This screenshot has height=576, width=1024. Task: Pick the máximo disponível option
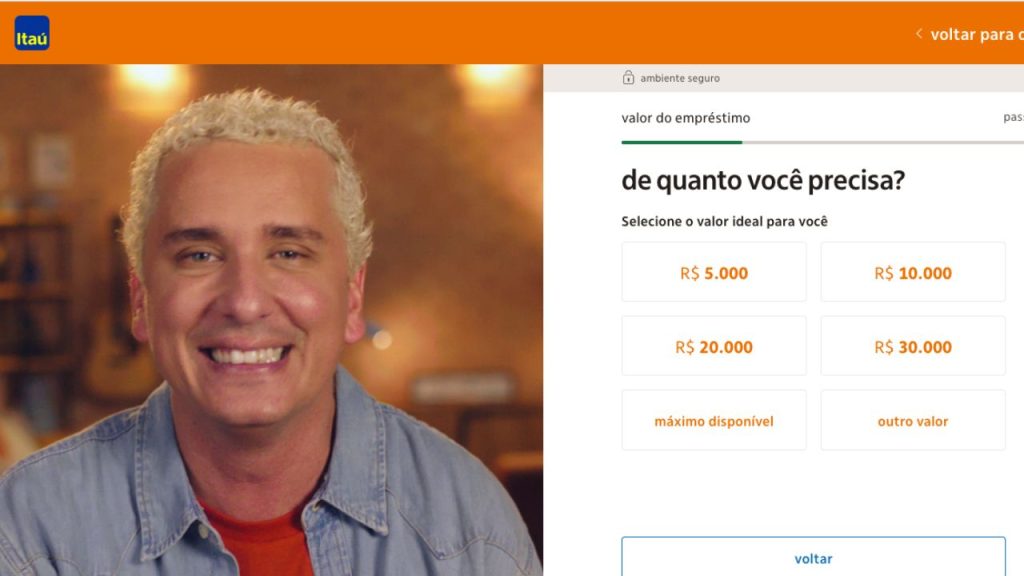(714, 421)
